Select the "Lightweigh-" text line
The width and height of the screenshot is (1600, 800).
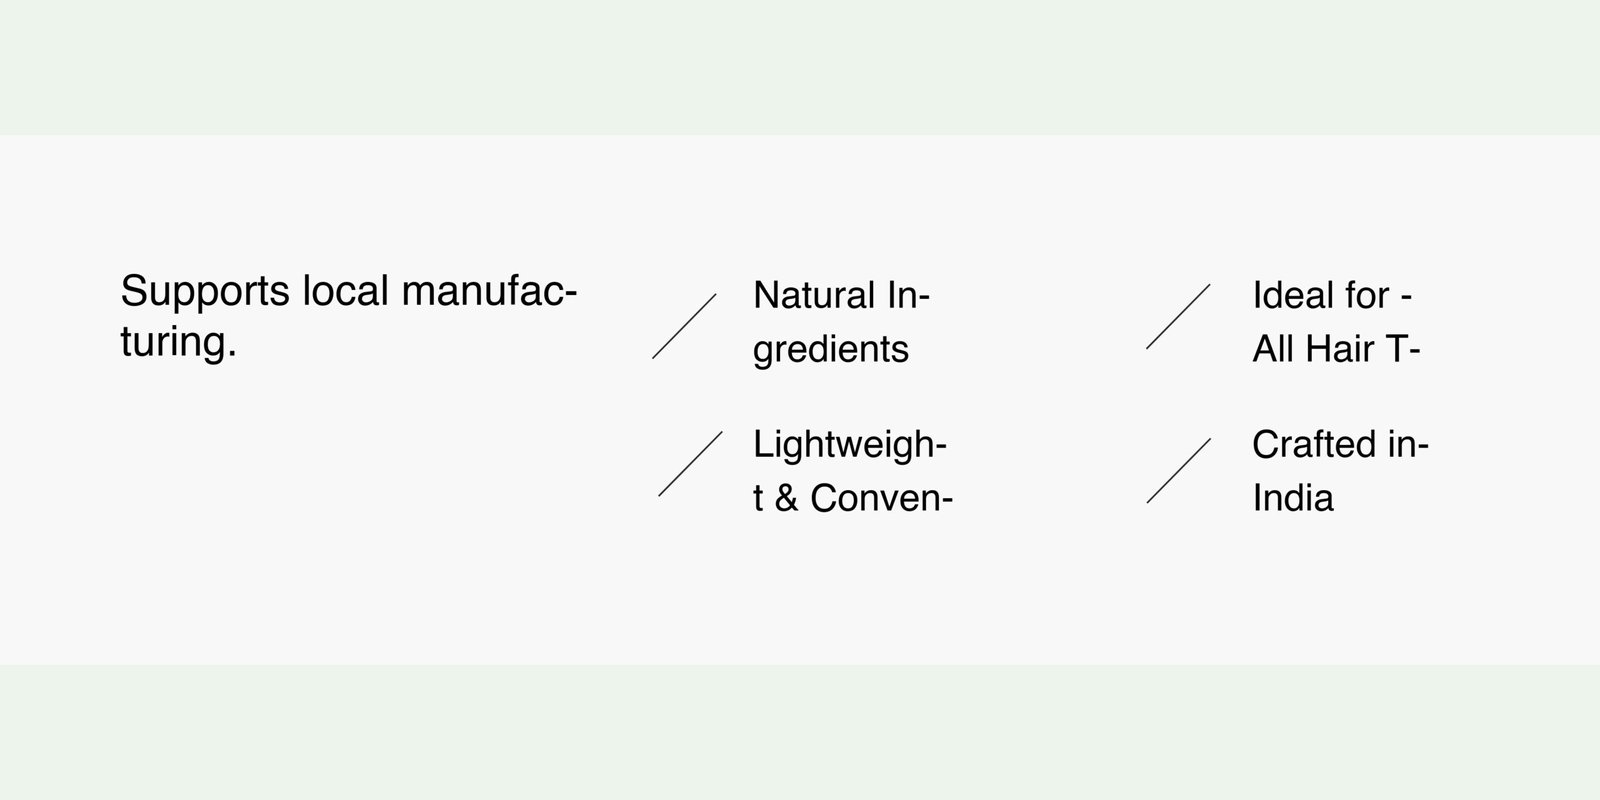[849, 444]
